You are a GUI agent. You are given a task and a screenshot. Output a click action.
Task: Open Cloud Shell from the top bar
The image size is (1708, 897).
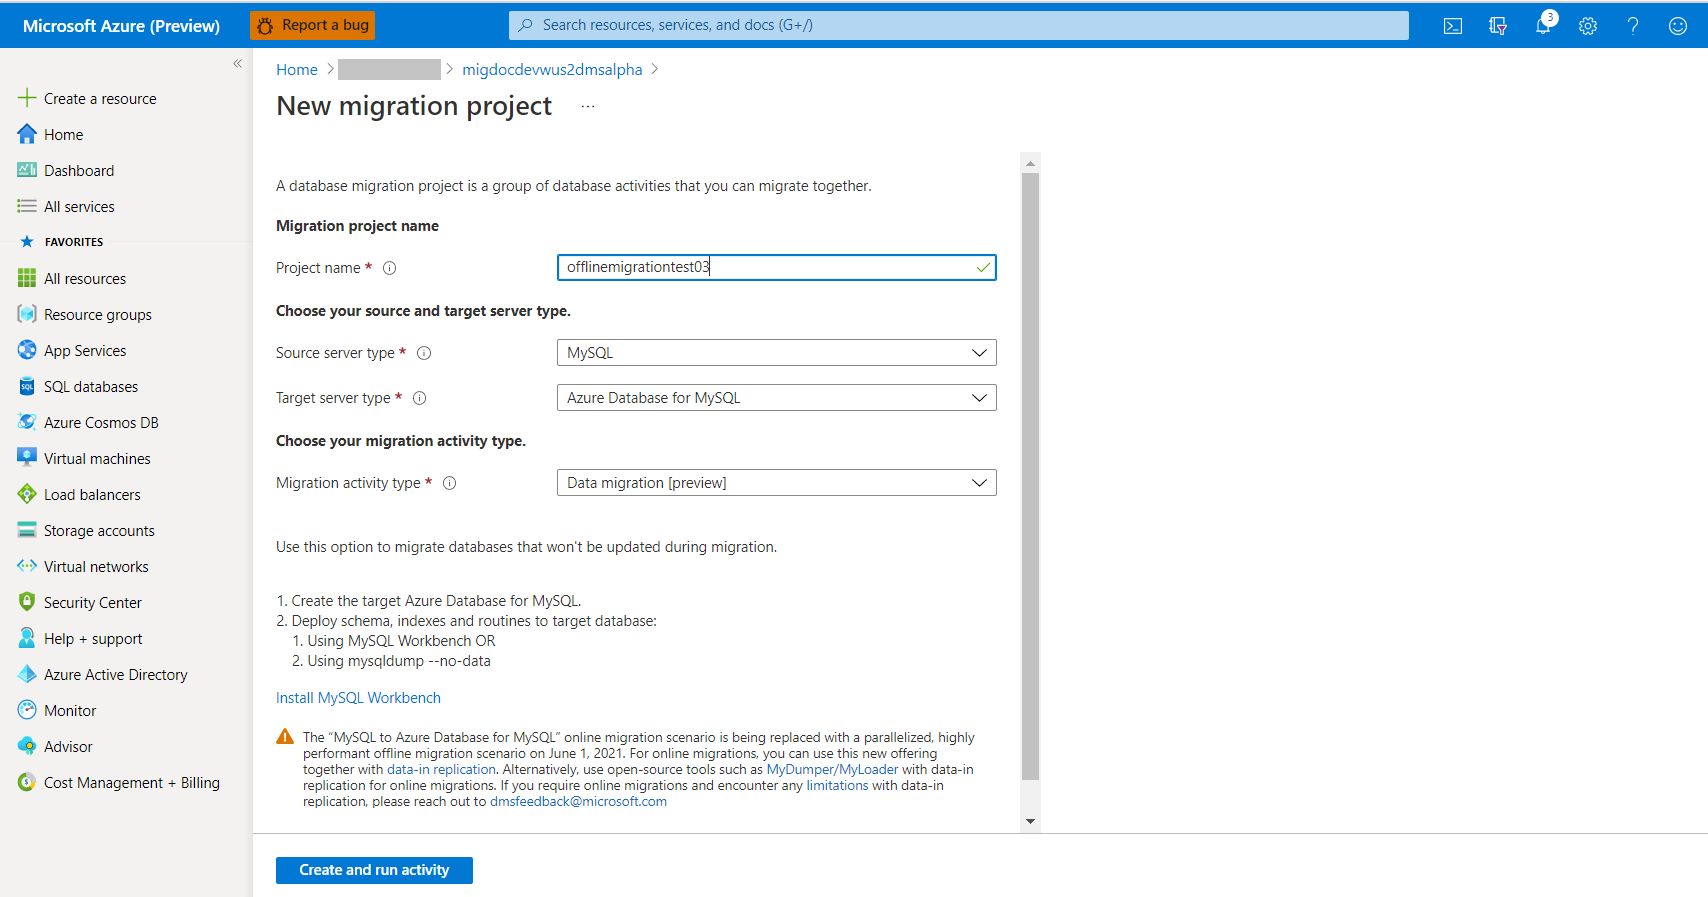[1453, 26]
